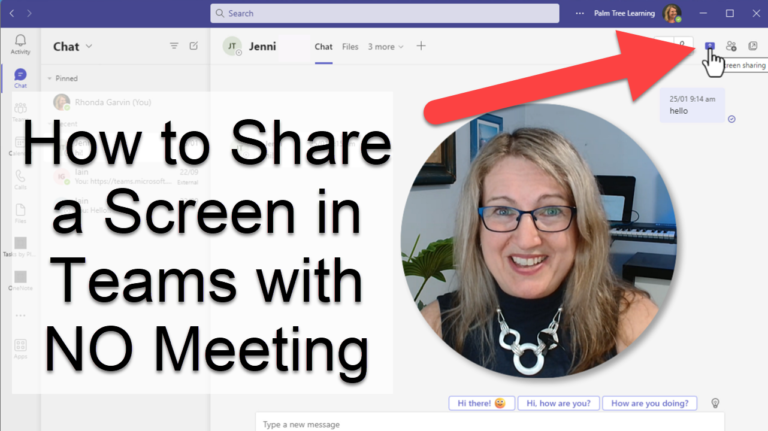The width and height of the screenshot is (768, 431).
Task: Click Jenni's JT avatar
Action: pos(232,46)
